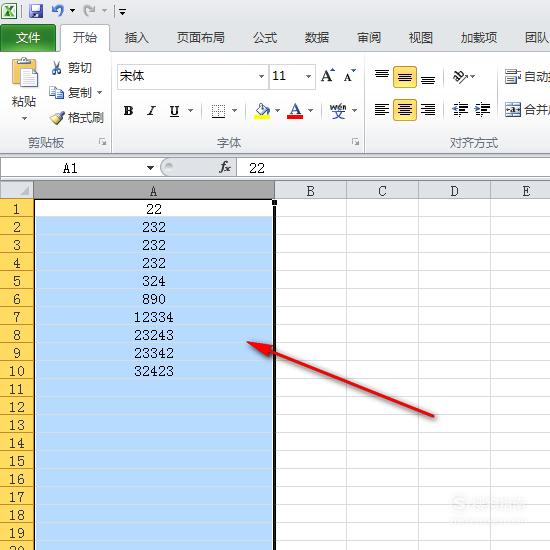Screen dimensions: 550x550
Task: Switch to the 数据 (Data) tab
Action: click(x=317, y=38)
